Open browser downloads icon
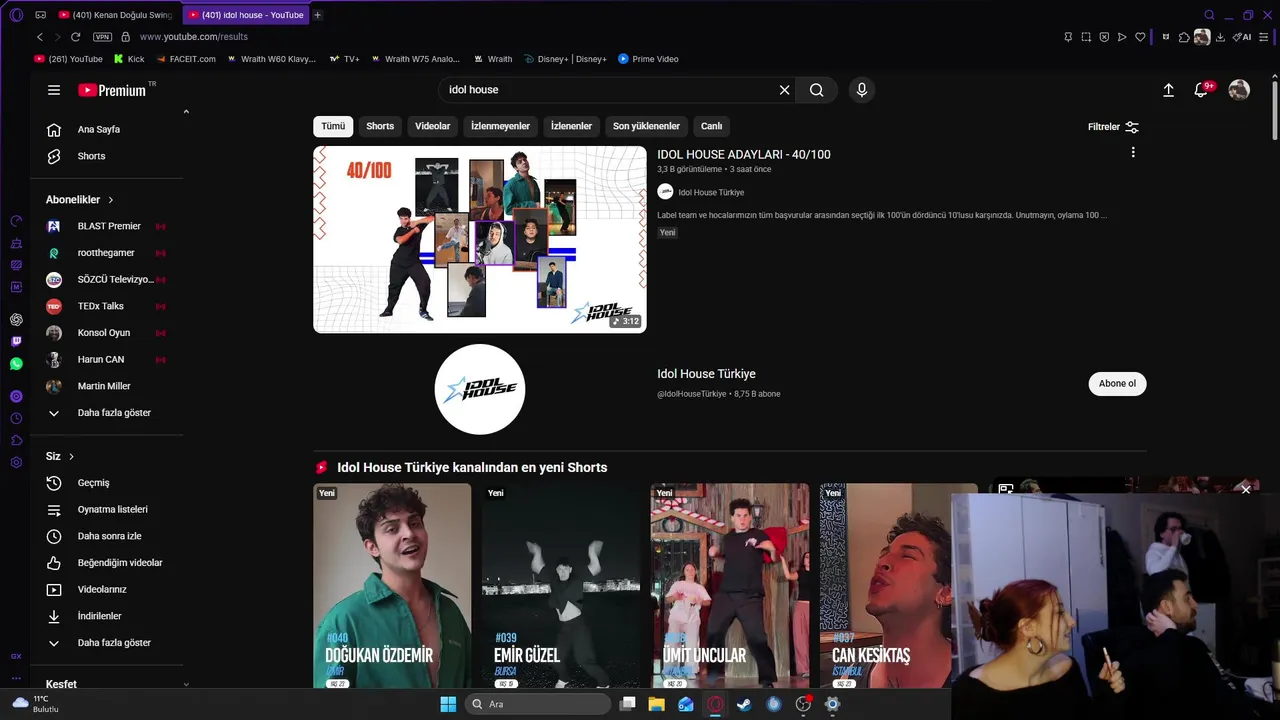The width and height of the screenshot is (1280, 720). click(x=1220, y=37)
